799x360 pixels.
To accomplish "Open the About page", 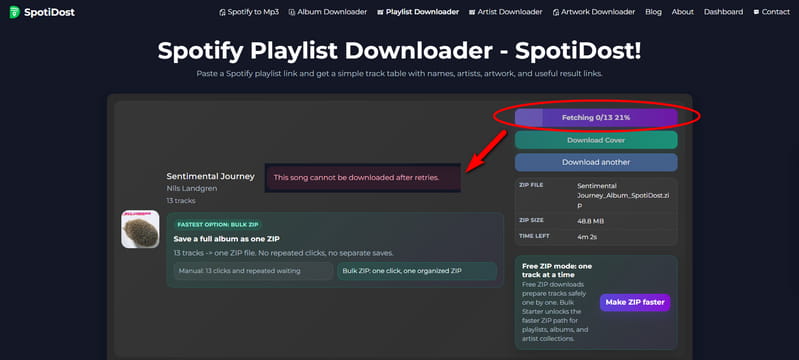I will (682, 12).
